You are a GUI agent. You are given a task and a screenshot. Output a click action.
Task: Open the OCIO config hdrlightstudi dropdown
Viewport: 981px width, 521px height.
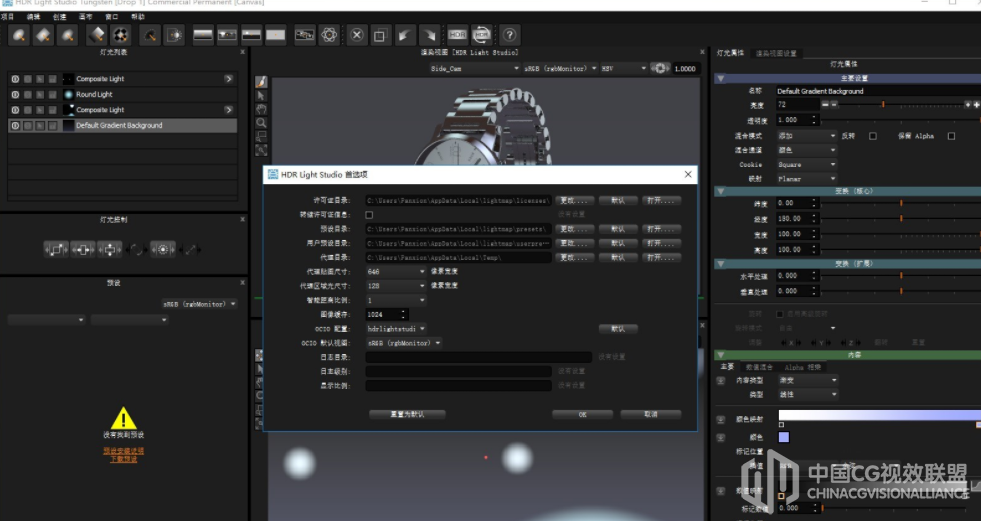(395, 328)
